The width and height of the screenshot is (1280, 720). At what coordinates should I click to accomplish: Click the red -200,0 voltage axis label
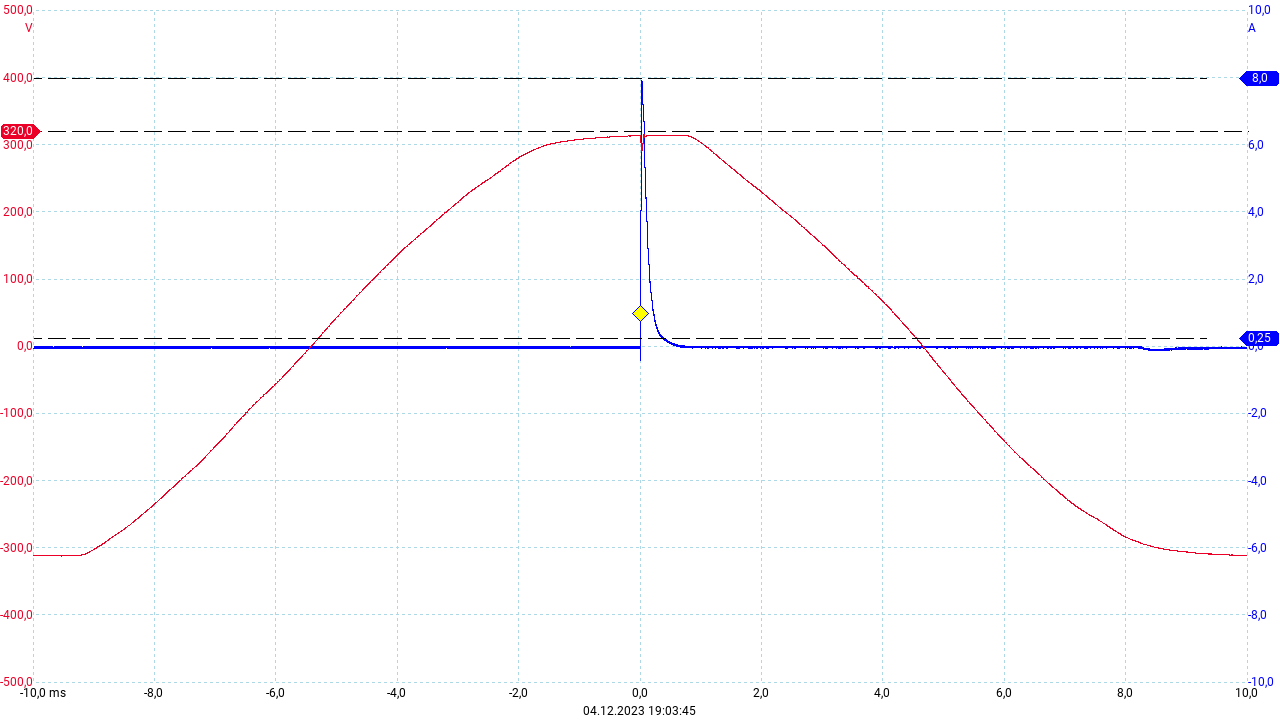[16, 481]
